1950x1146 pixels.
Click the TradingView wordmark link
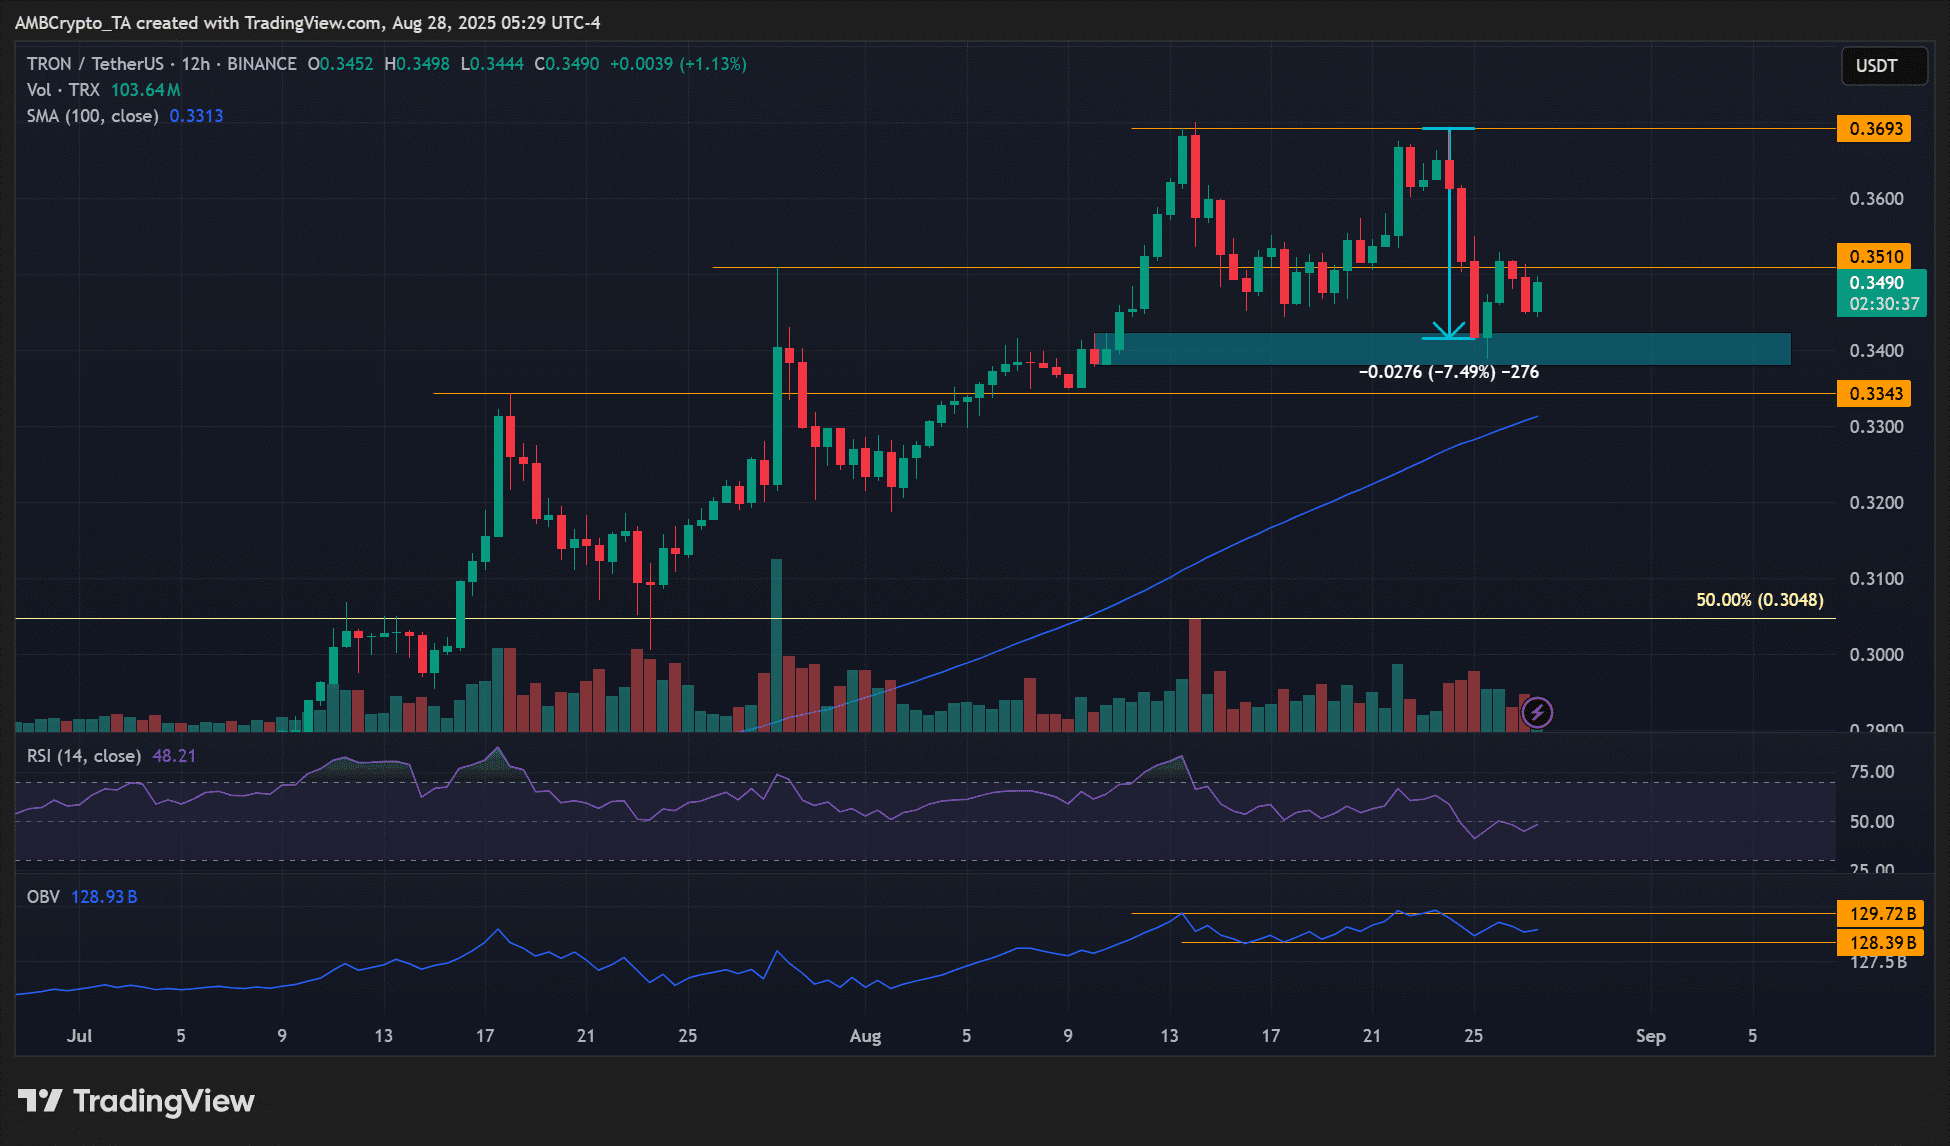click(164, 1101)
